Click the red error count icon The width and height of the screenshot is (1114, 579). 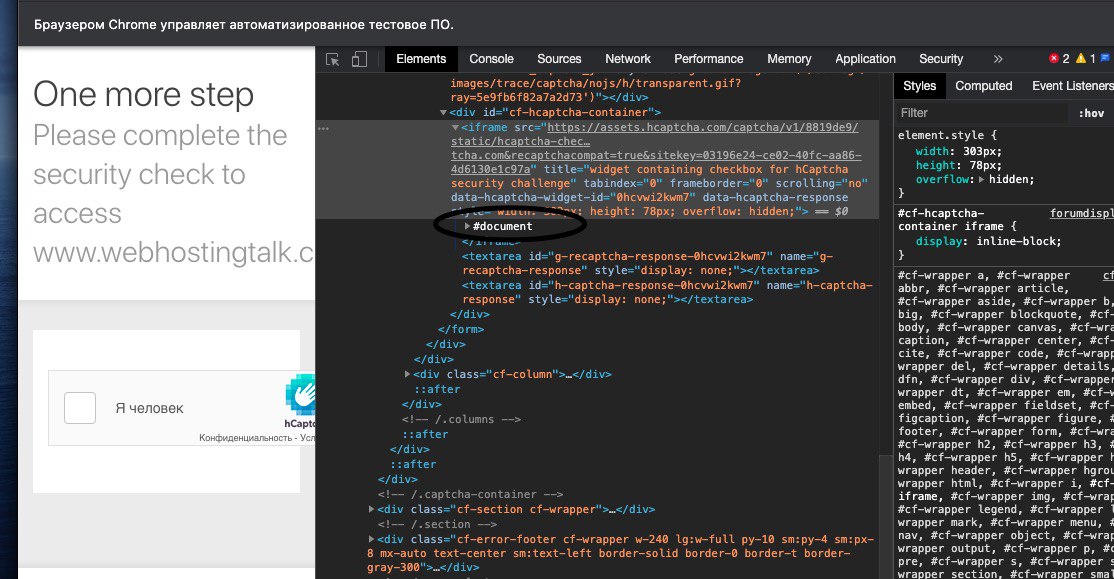[x=1054, y=58]
